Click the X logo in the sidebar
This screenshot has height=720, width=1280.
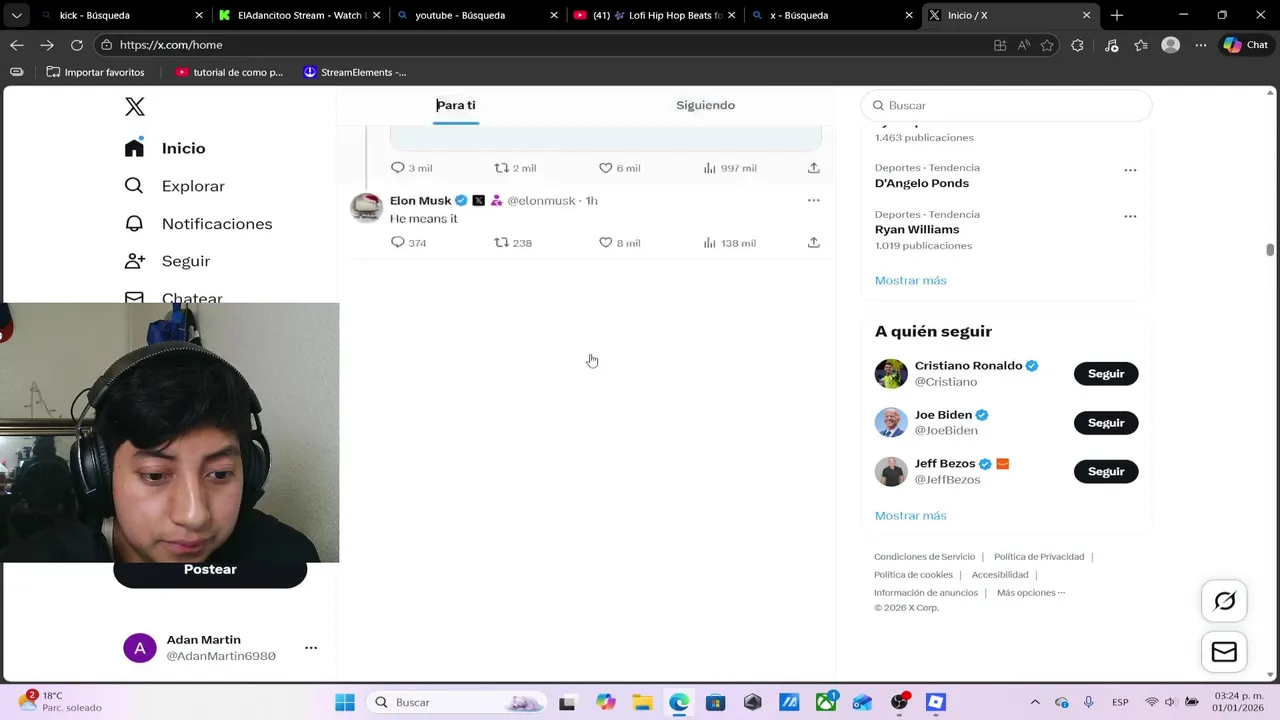(135, 107)
